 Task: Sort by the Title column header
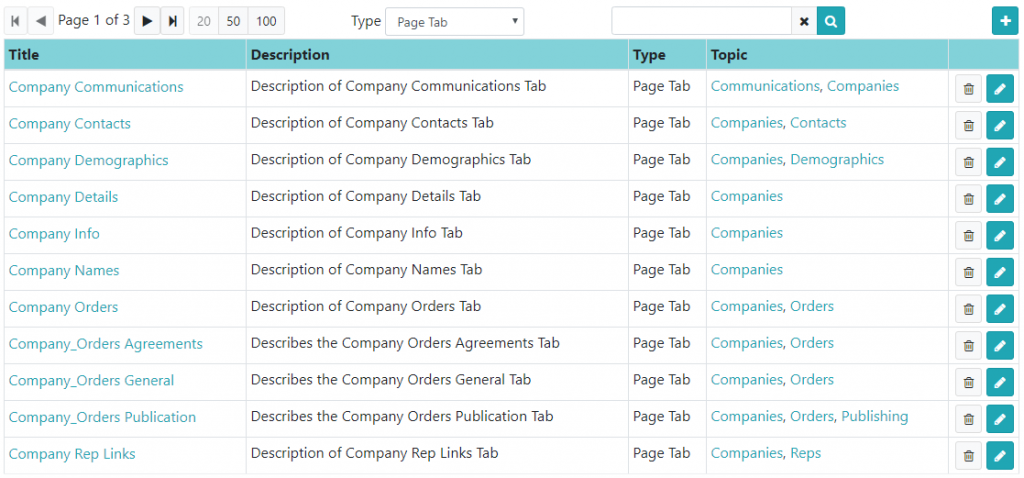pyautogui.click(x=24, y=55)
